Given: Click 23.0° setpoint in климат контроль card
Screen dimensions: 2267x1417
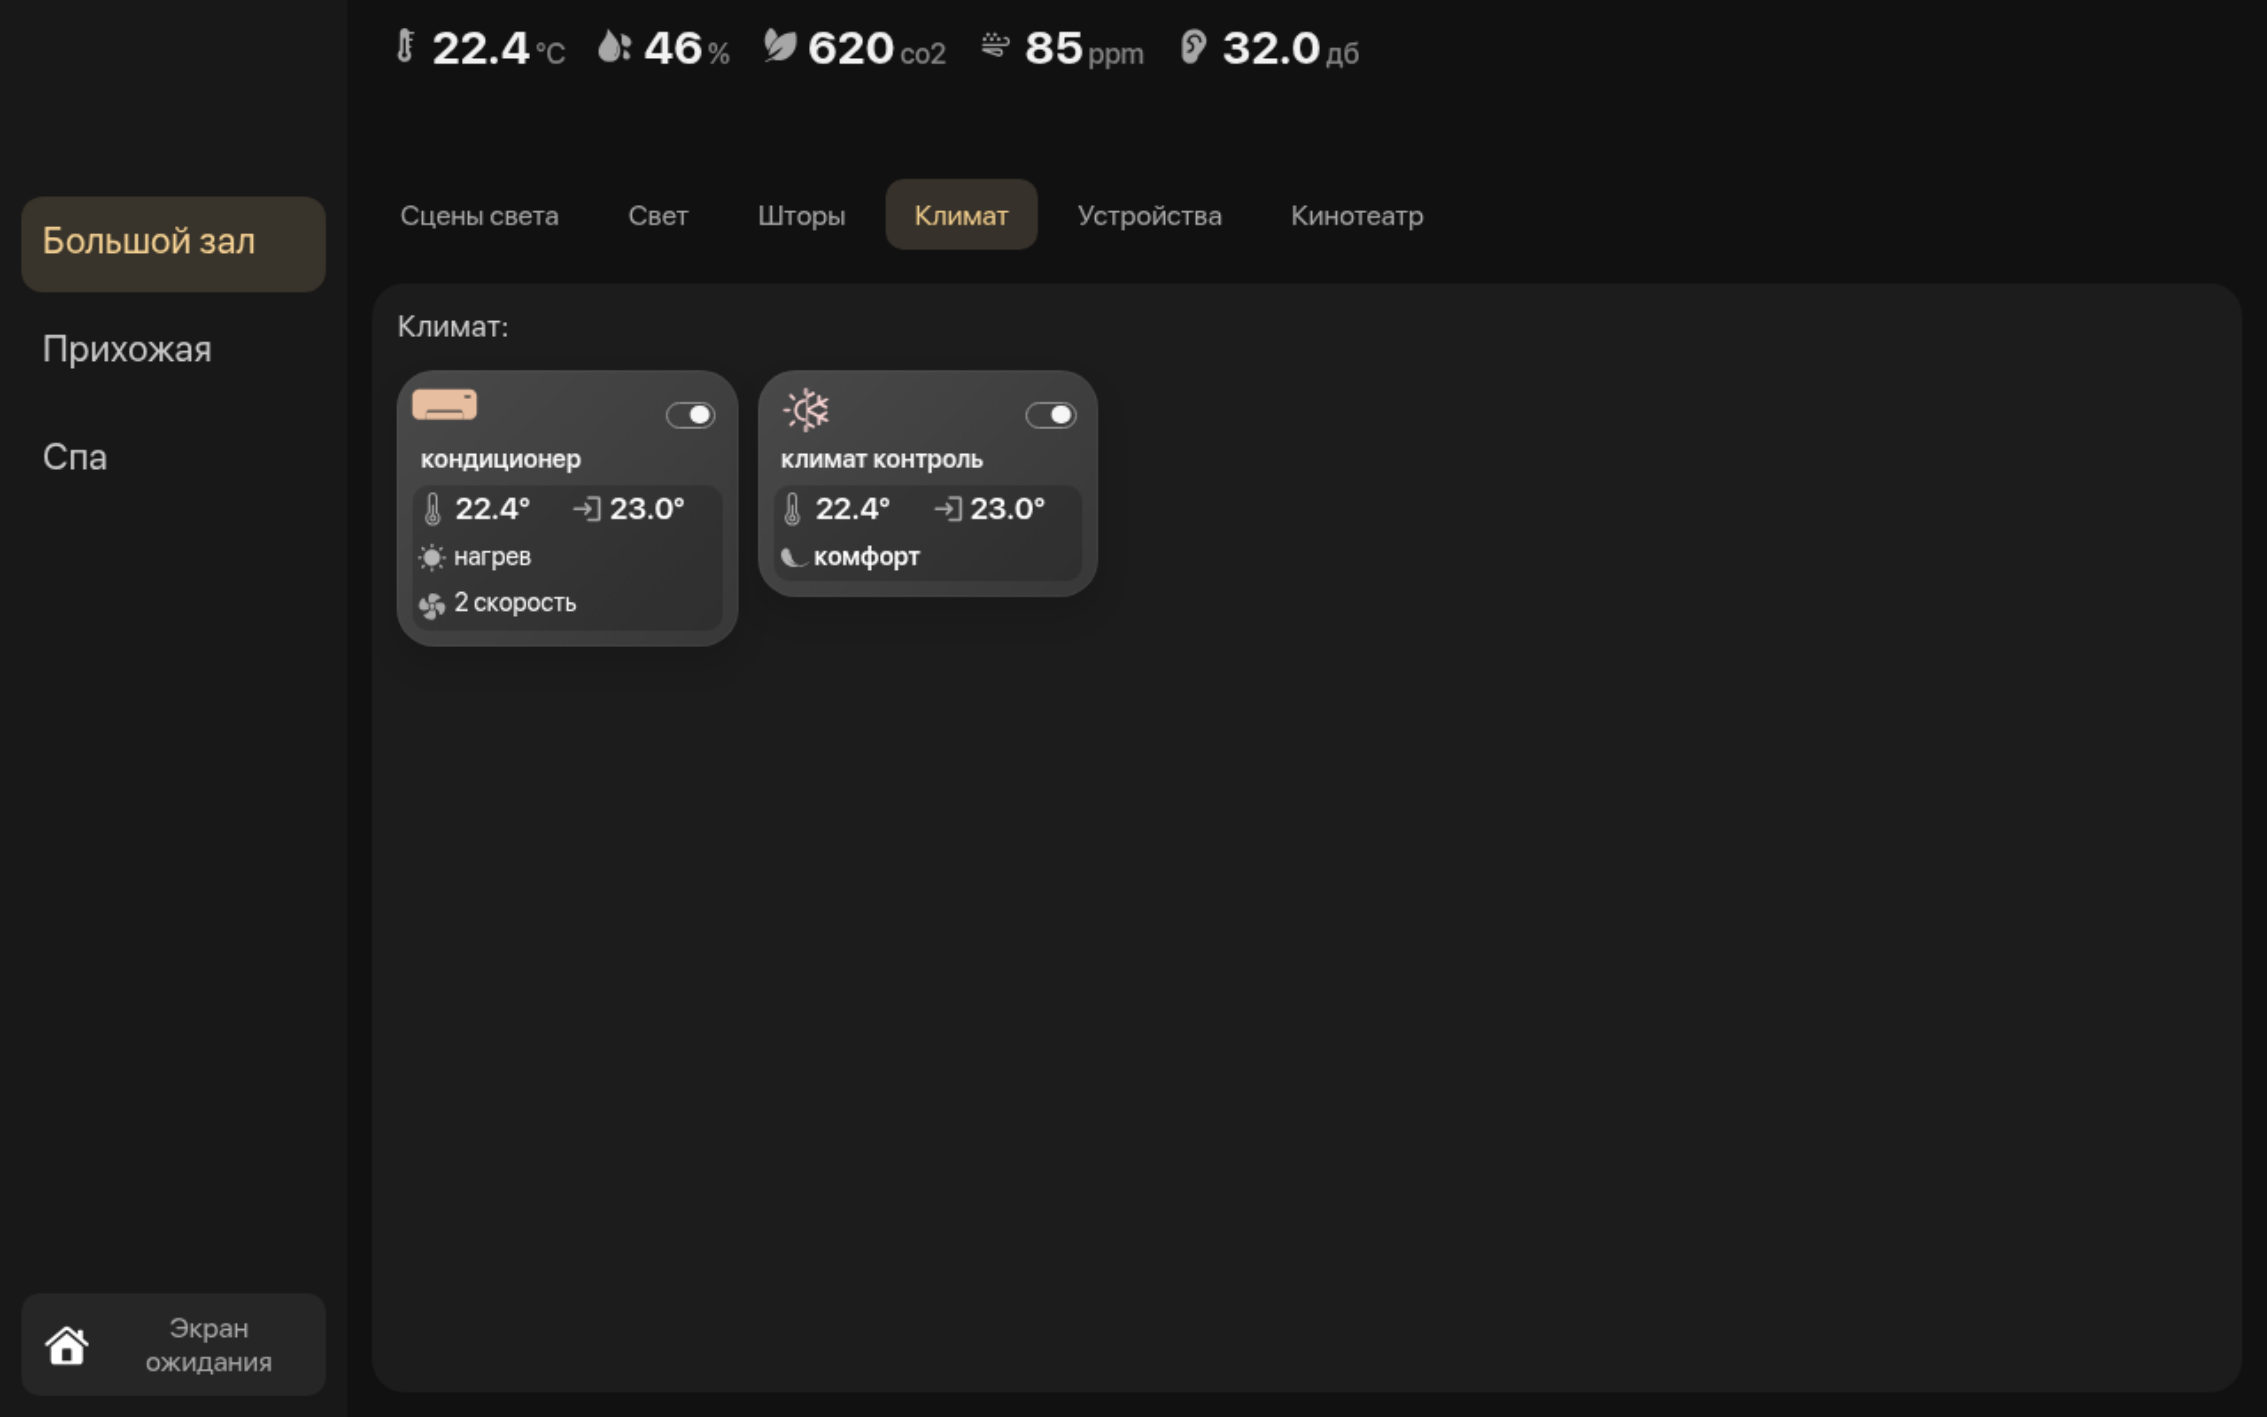Looking at the screenshot, I should point(1007,509).
